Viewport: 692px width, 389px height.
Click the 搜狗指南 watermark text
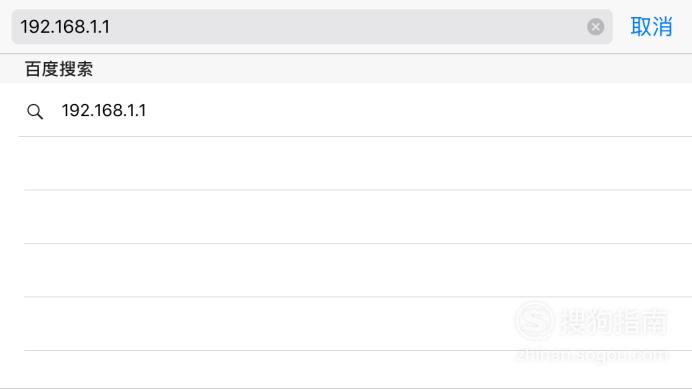click(614, 321)
